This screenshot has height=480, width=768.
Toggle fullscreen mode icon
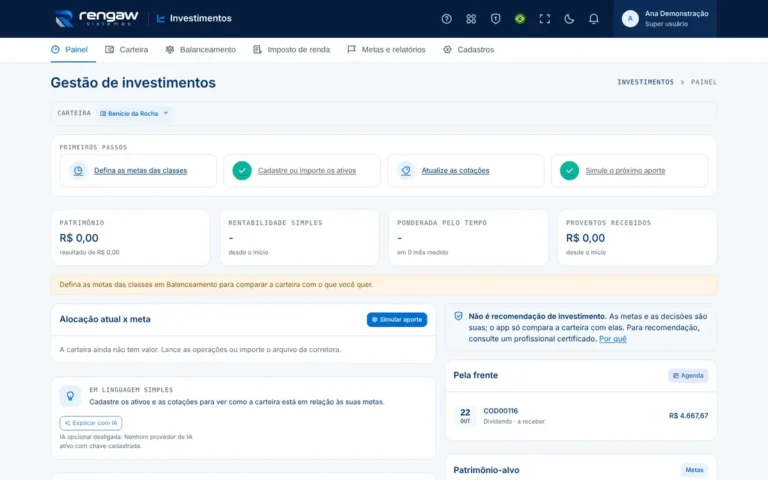pos(545,19)
